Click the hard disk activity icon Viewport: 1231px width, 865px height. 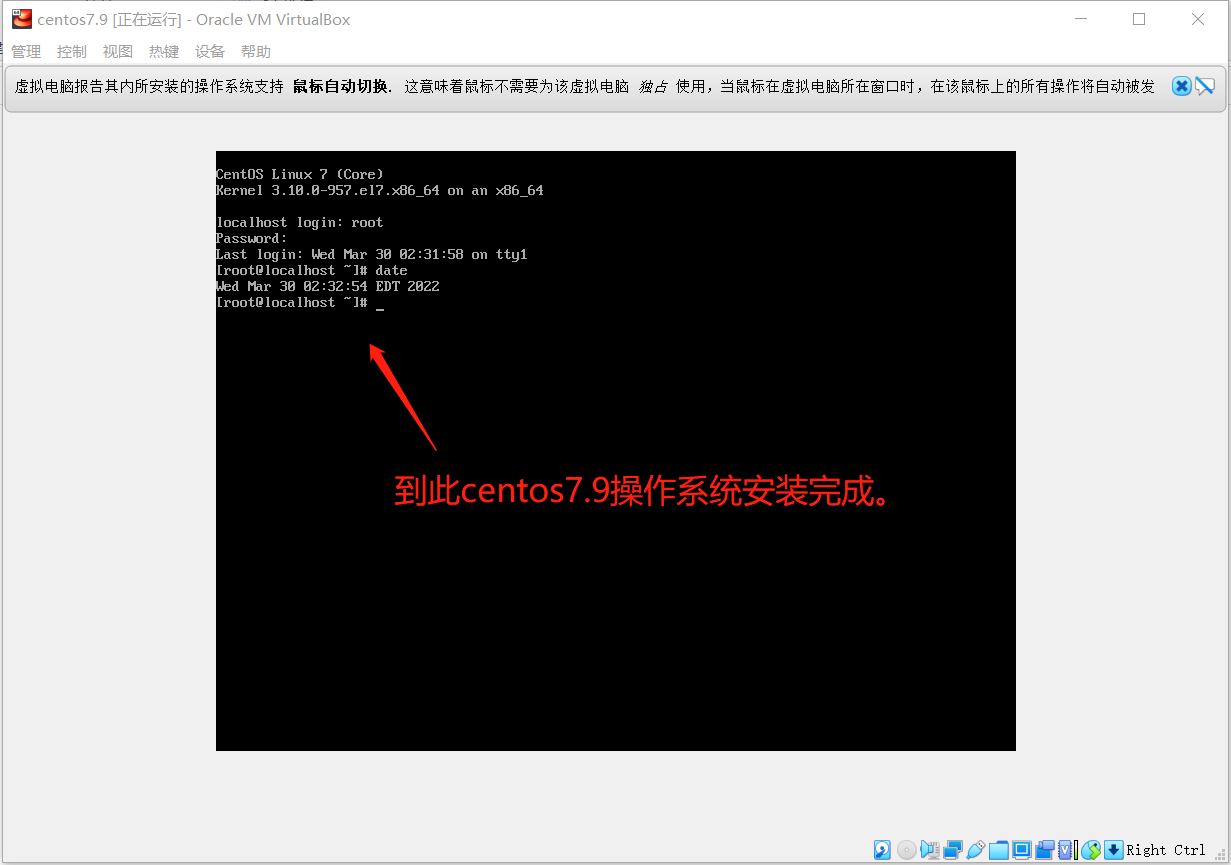coord(882,850)
